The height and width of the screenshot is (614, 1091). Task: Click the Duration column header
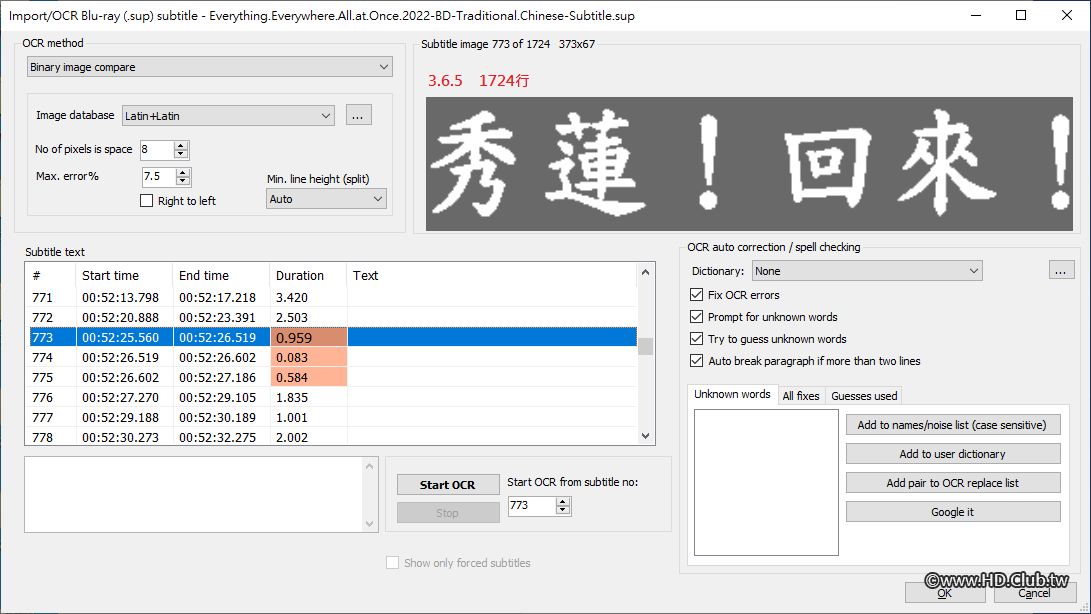[308, 275]
